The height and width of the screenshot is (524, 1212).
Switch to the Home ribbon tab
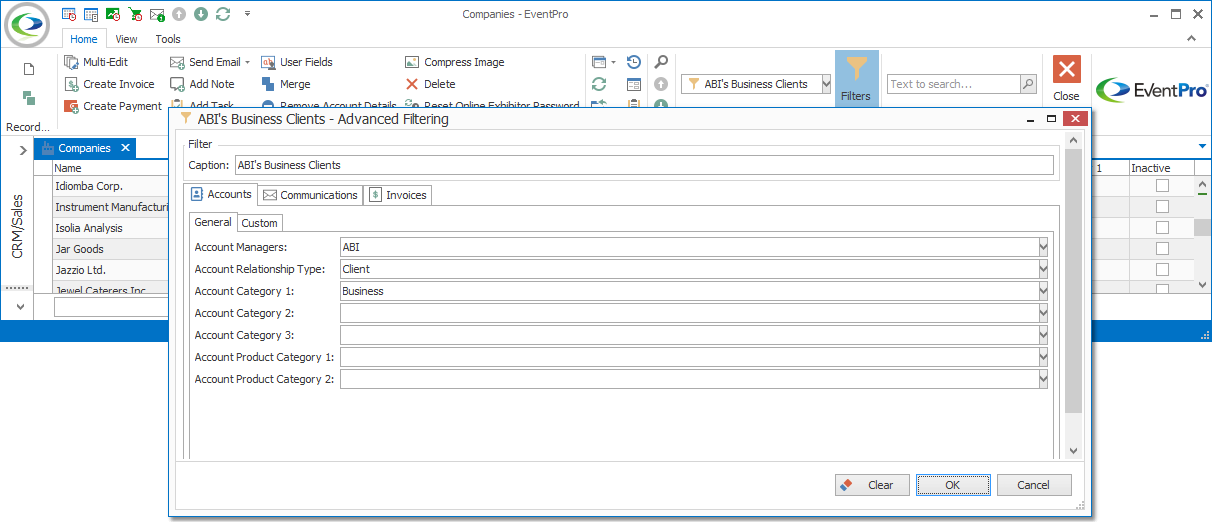[x=84, y=39]
